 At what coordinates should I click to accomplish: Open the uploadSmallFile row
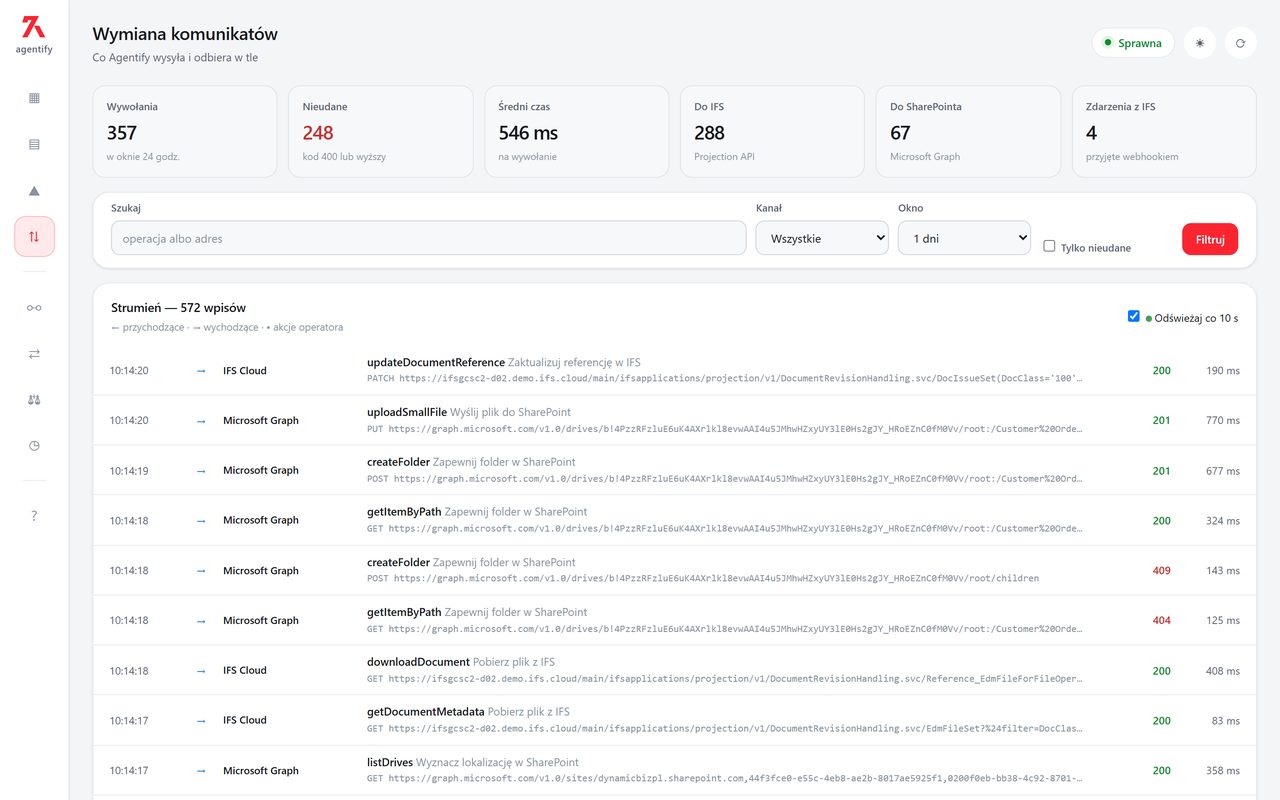[675, 420]
